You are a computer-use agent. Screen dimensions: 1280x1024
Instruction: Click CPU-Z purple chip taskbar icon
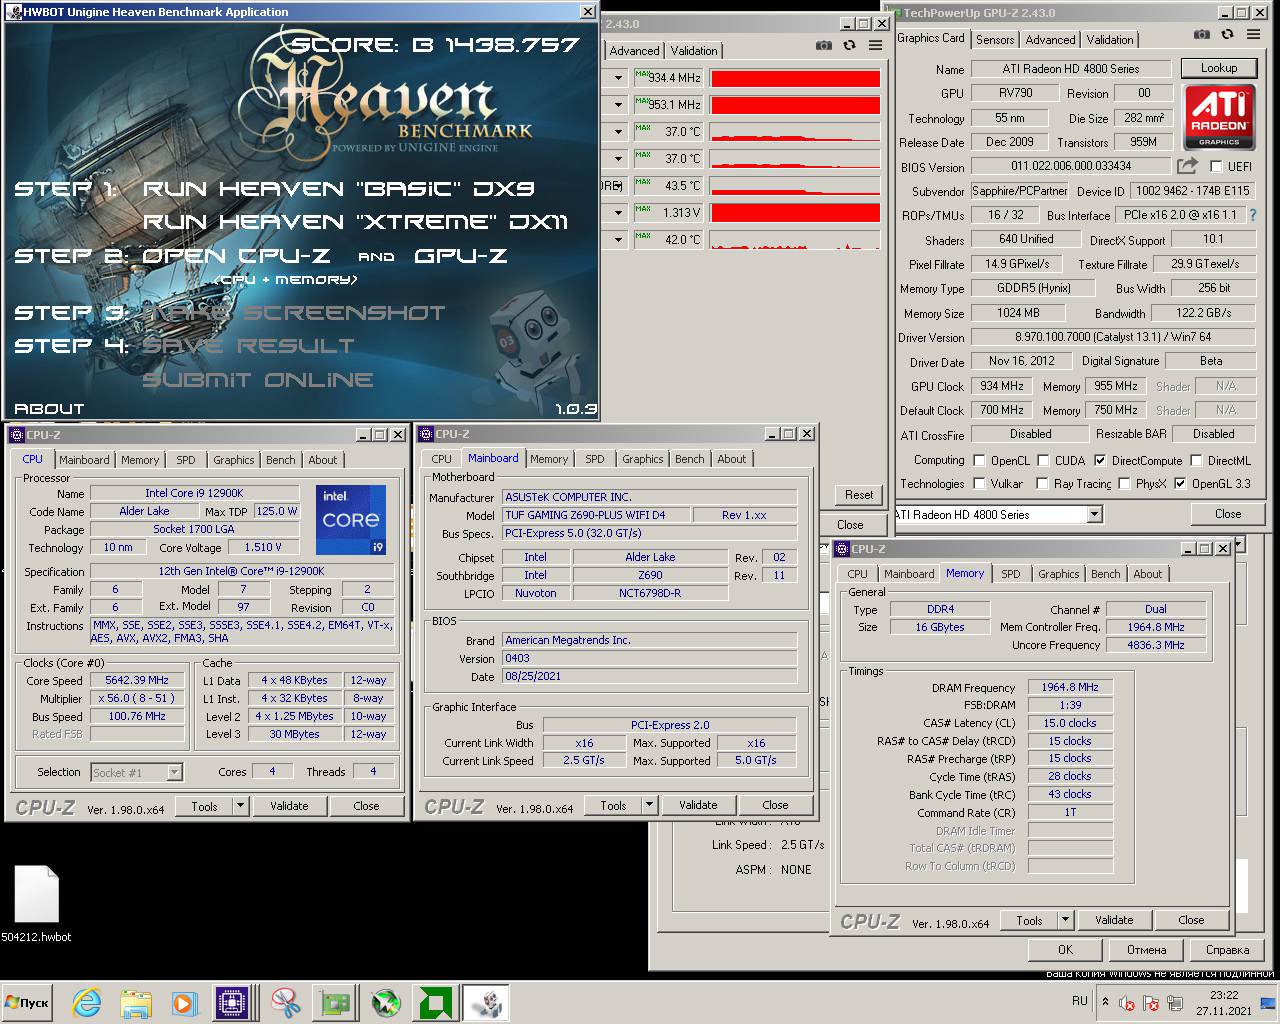tap(232, 1003)
